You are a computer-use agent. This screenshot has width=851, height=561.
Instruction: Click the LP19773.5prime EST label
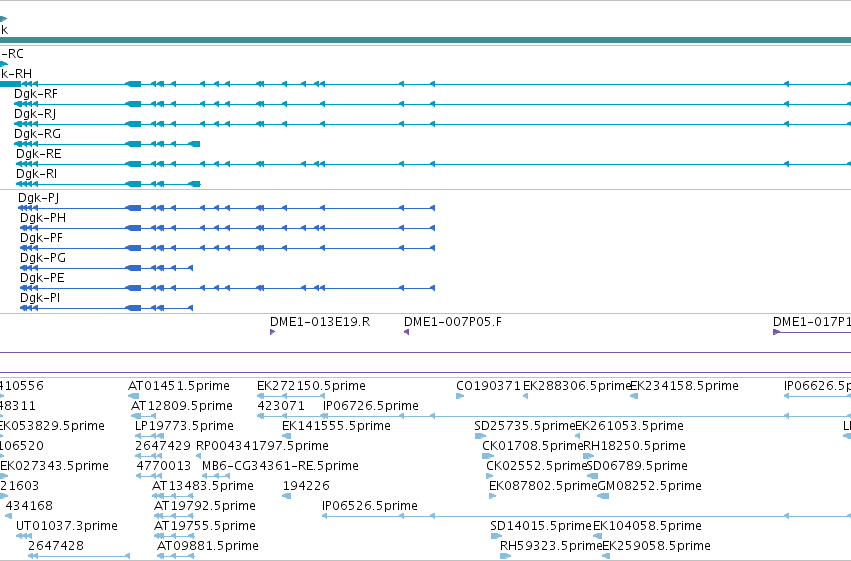(x=184, y=426)
